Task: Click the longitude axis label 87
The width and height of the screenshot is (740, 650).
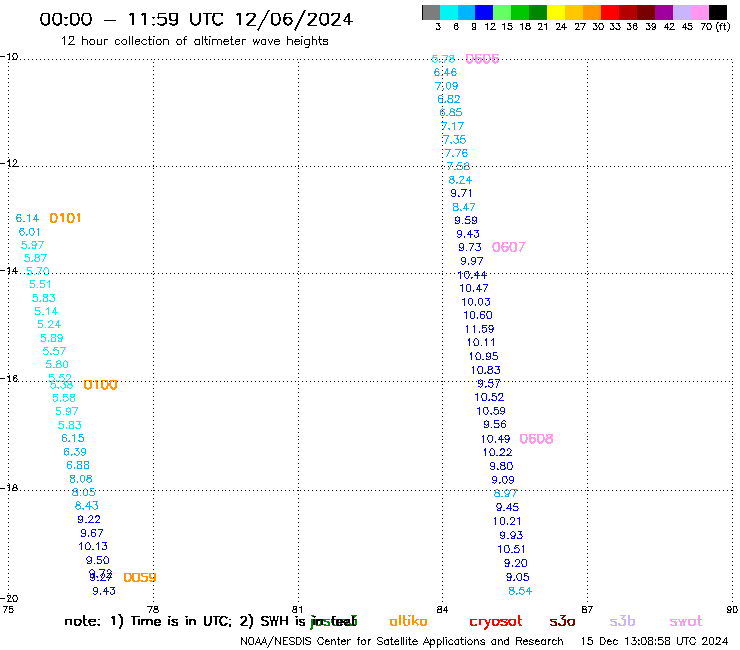Action: click(587, 609)
